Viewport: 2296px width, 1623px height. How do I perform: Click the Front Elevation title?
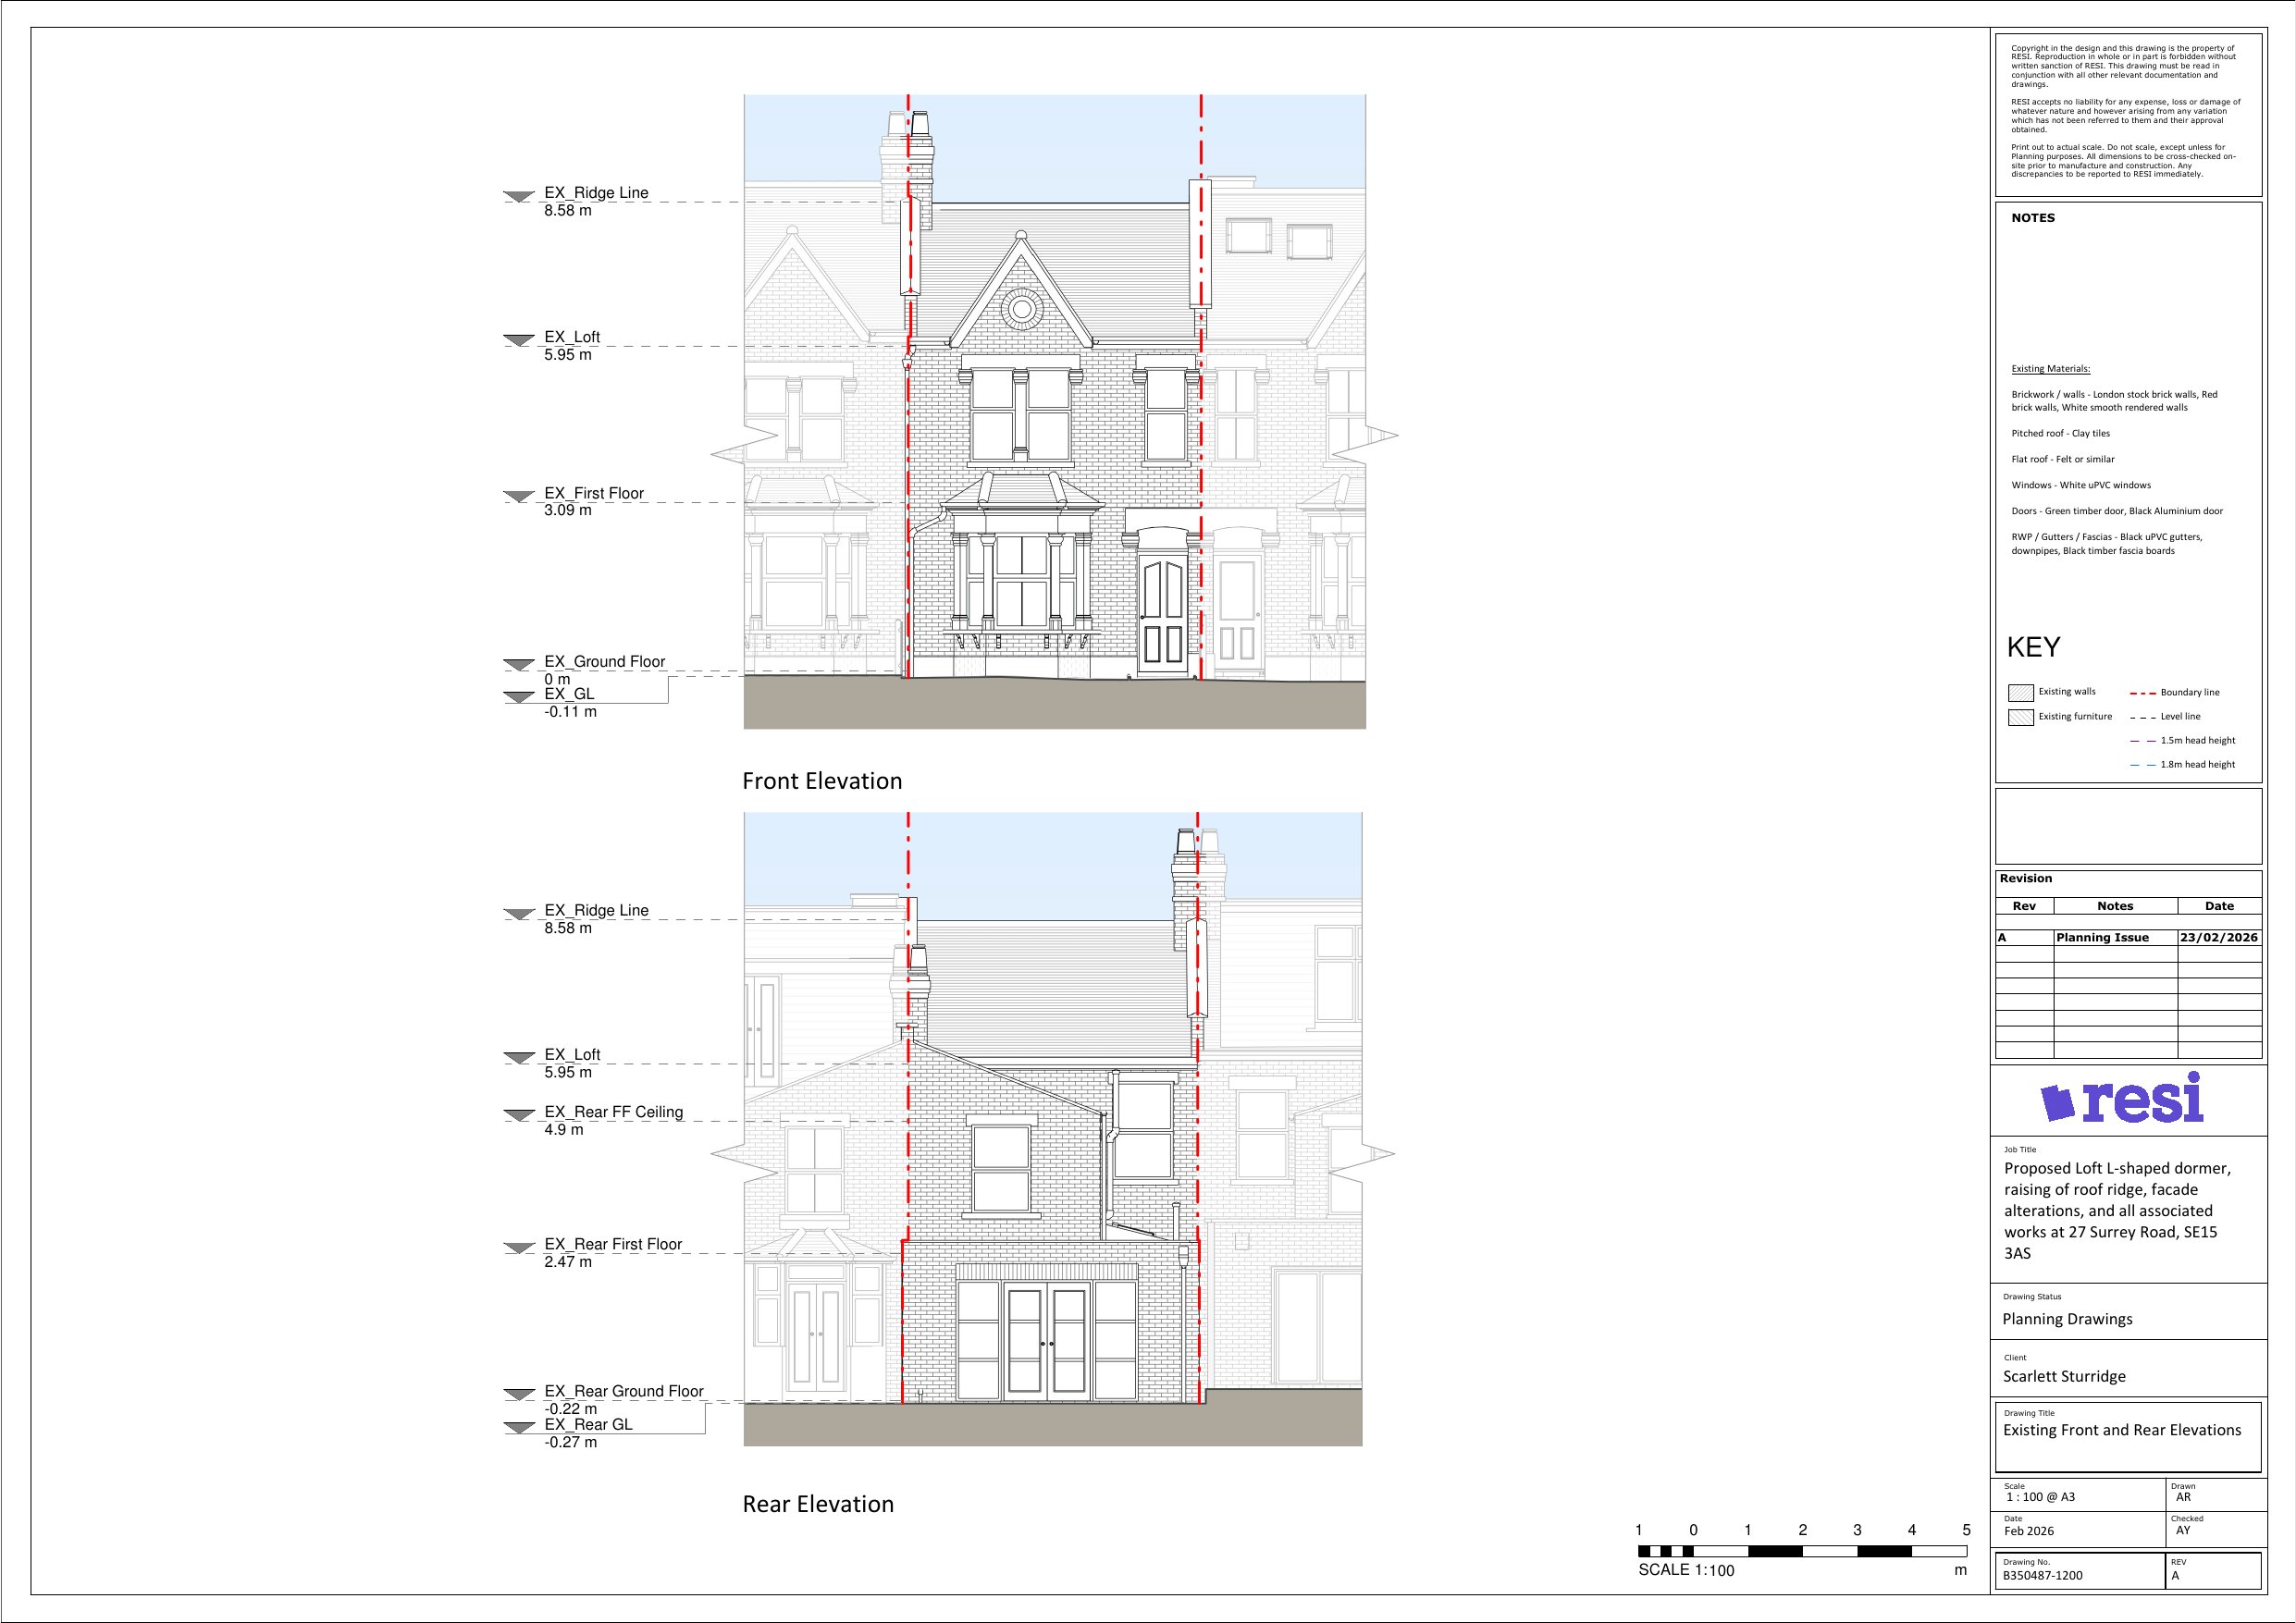pos(821,781)
